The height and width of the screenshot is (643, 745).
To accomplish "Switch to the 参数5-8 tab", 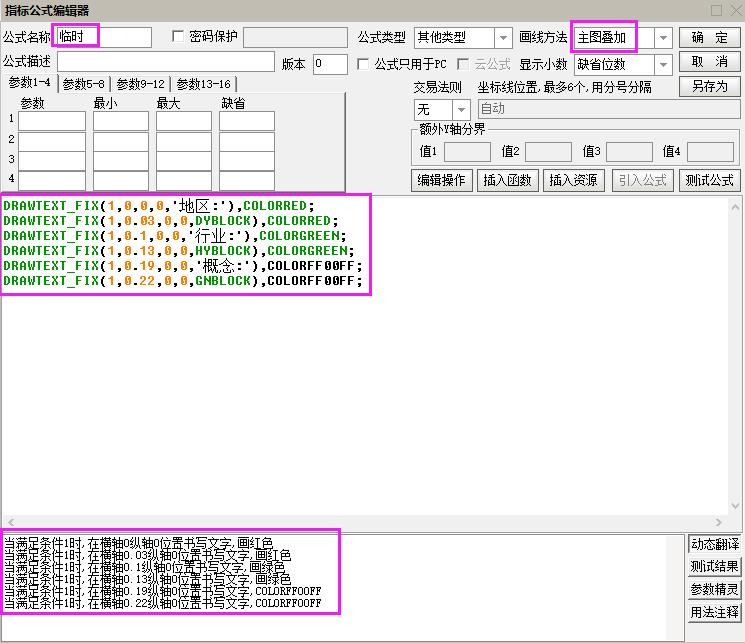I will (x=84, y=85).
